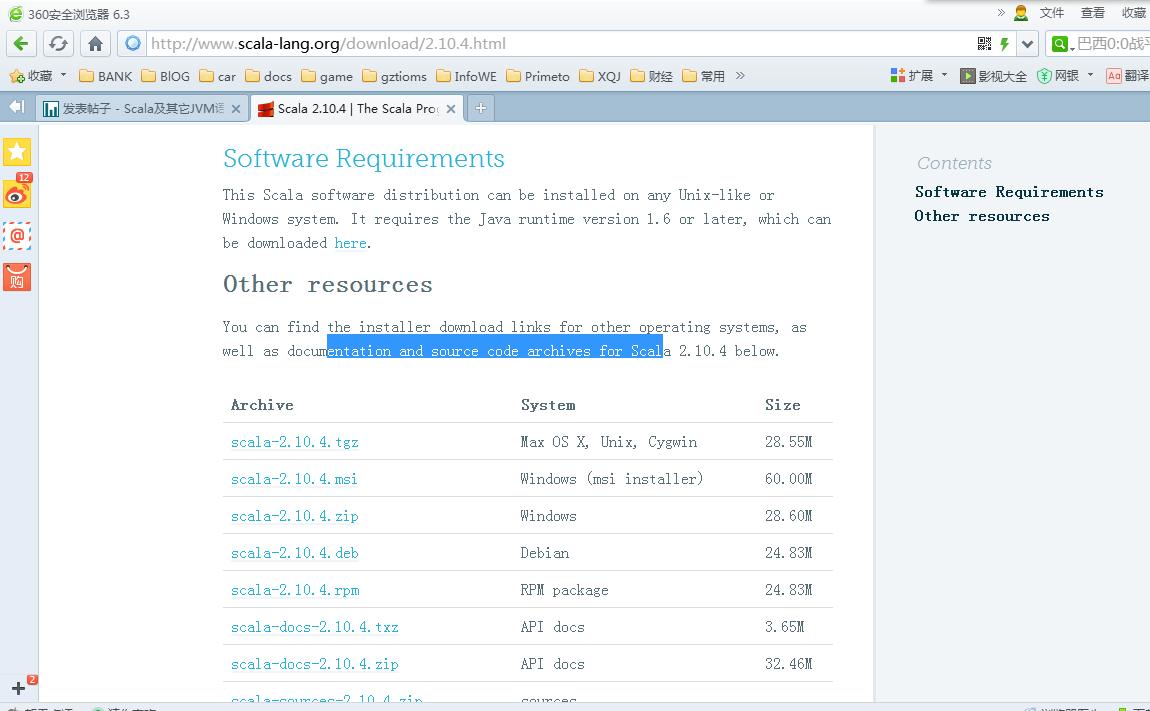Jump to Other resources in Contents
The height and width of the screenshot is (711, 1150).
pos(982,216)
